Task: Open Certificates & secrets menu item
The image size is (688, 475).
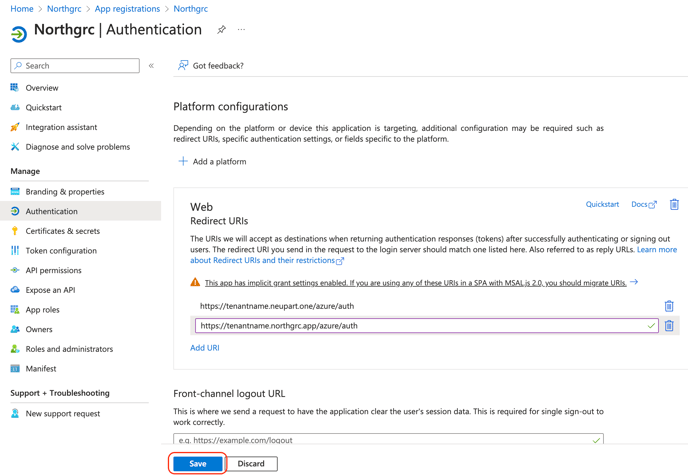Action: point(62,231)
